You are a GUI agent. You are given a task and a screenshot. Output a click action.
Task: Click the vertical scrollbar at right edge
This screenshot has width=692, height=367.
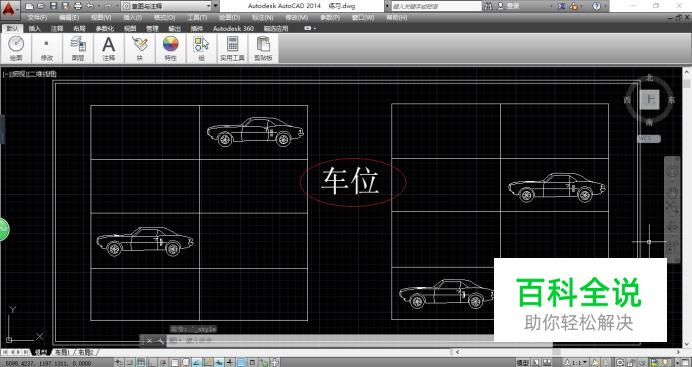pos(687,207)
